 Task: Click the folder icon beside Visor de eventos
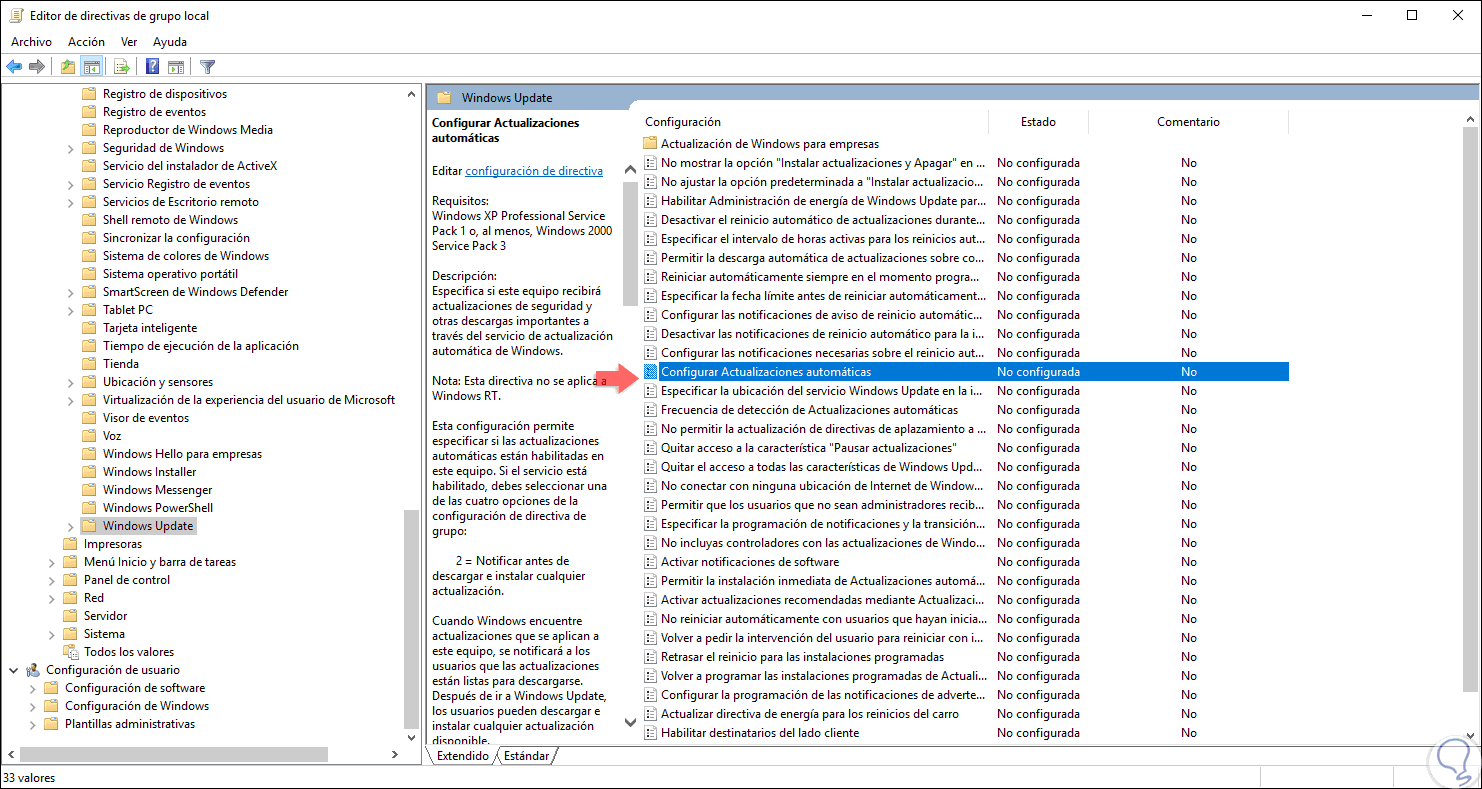[x=89, y=418]
